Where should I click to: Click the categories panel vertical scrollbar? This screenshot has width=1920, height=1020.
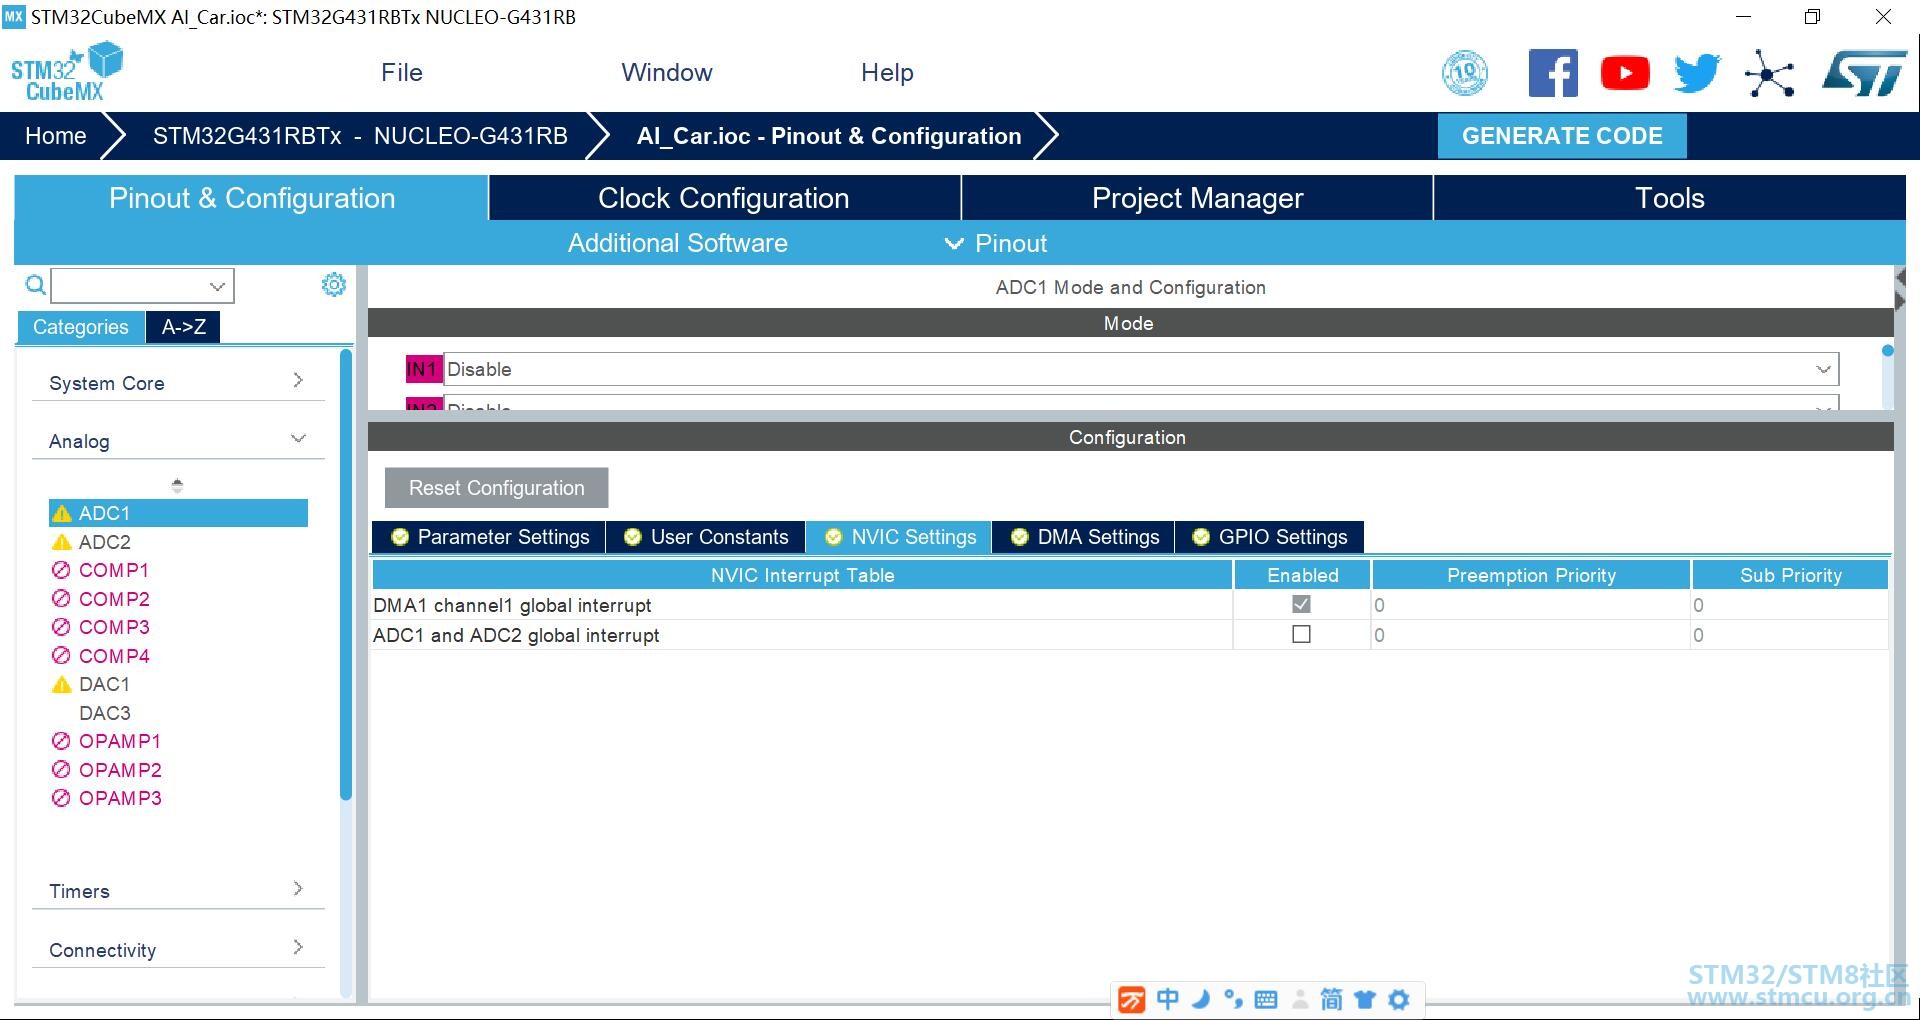tap(346, 574)
